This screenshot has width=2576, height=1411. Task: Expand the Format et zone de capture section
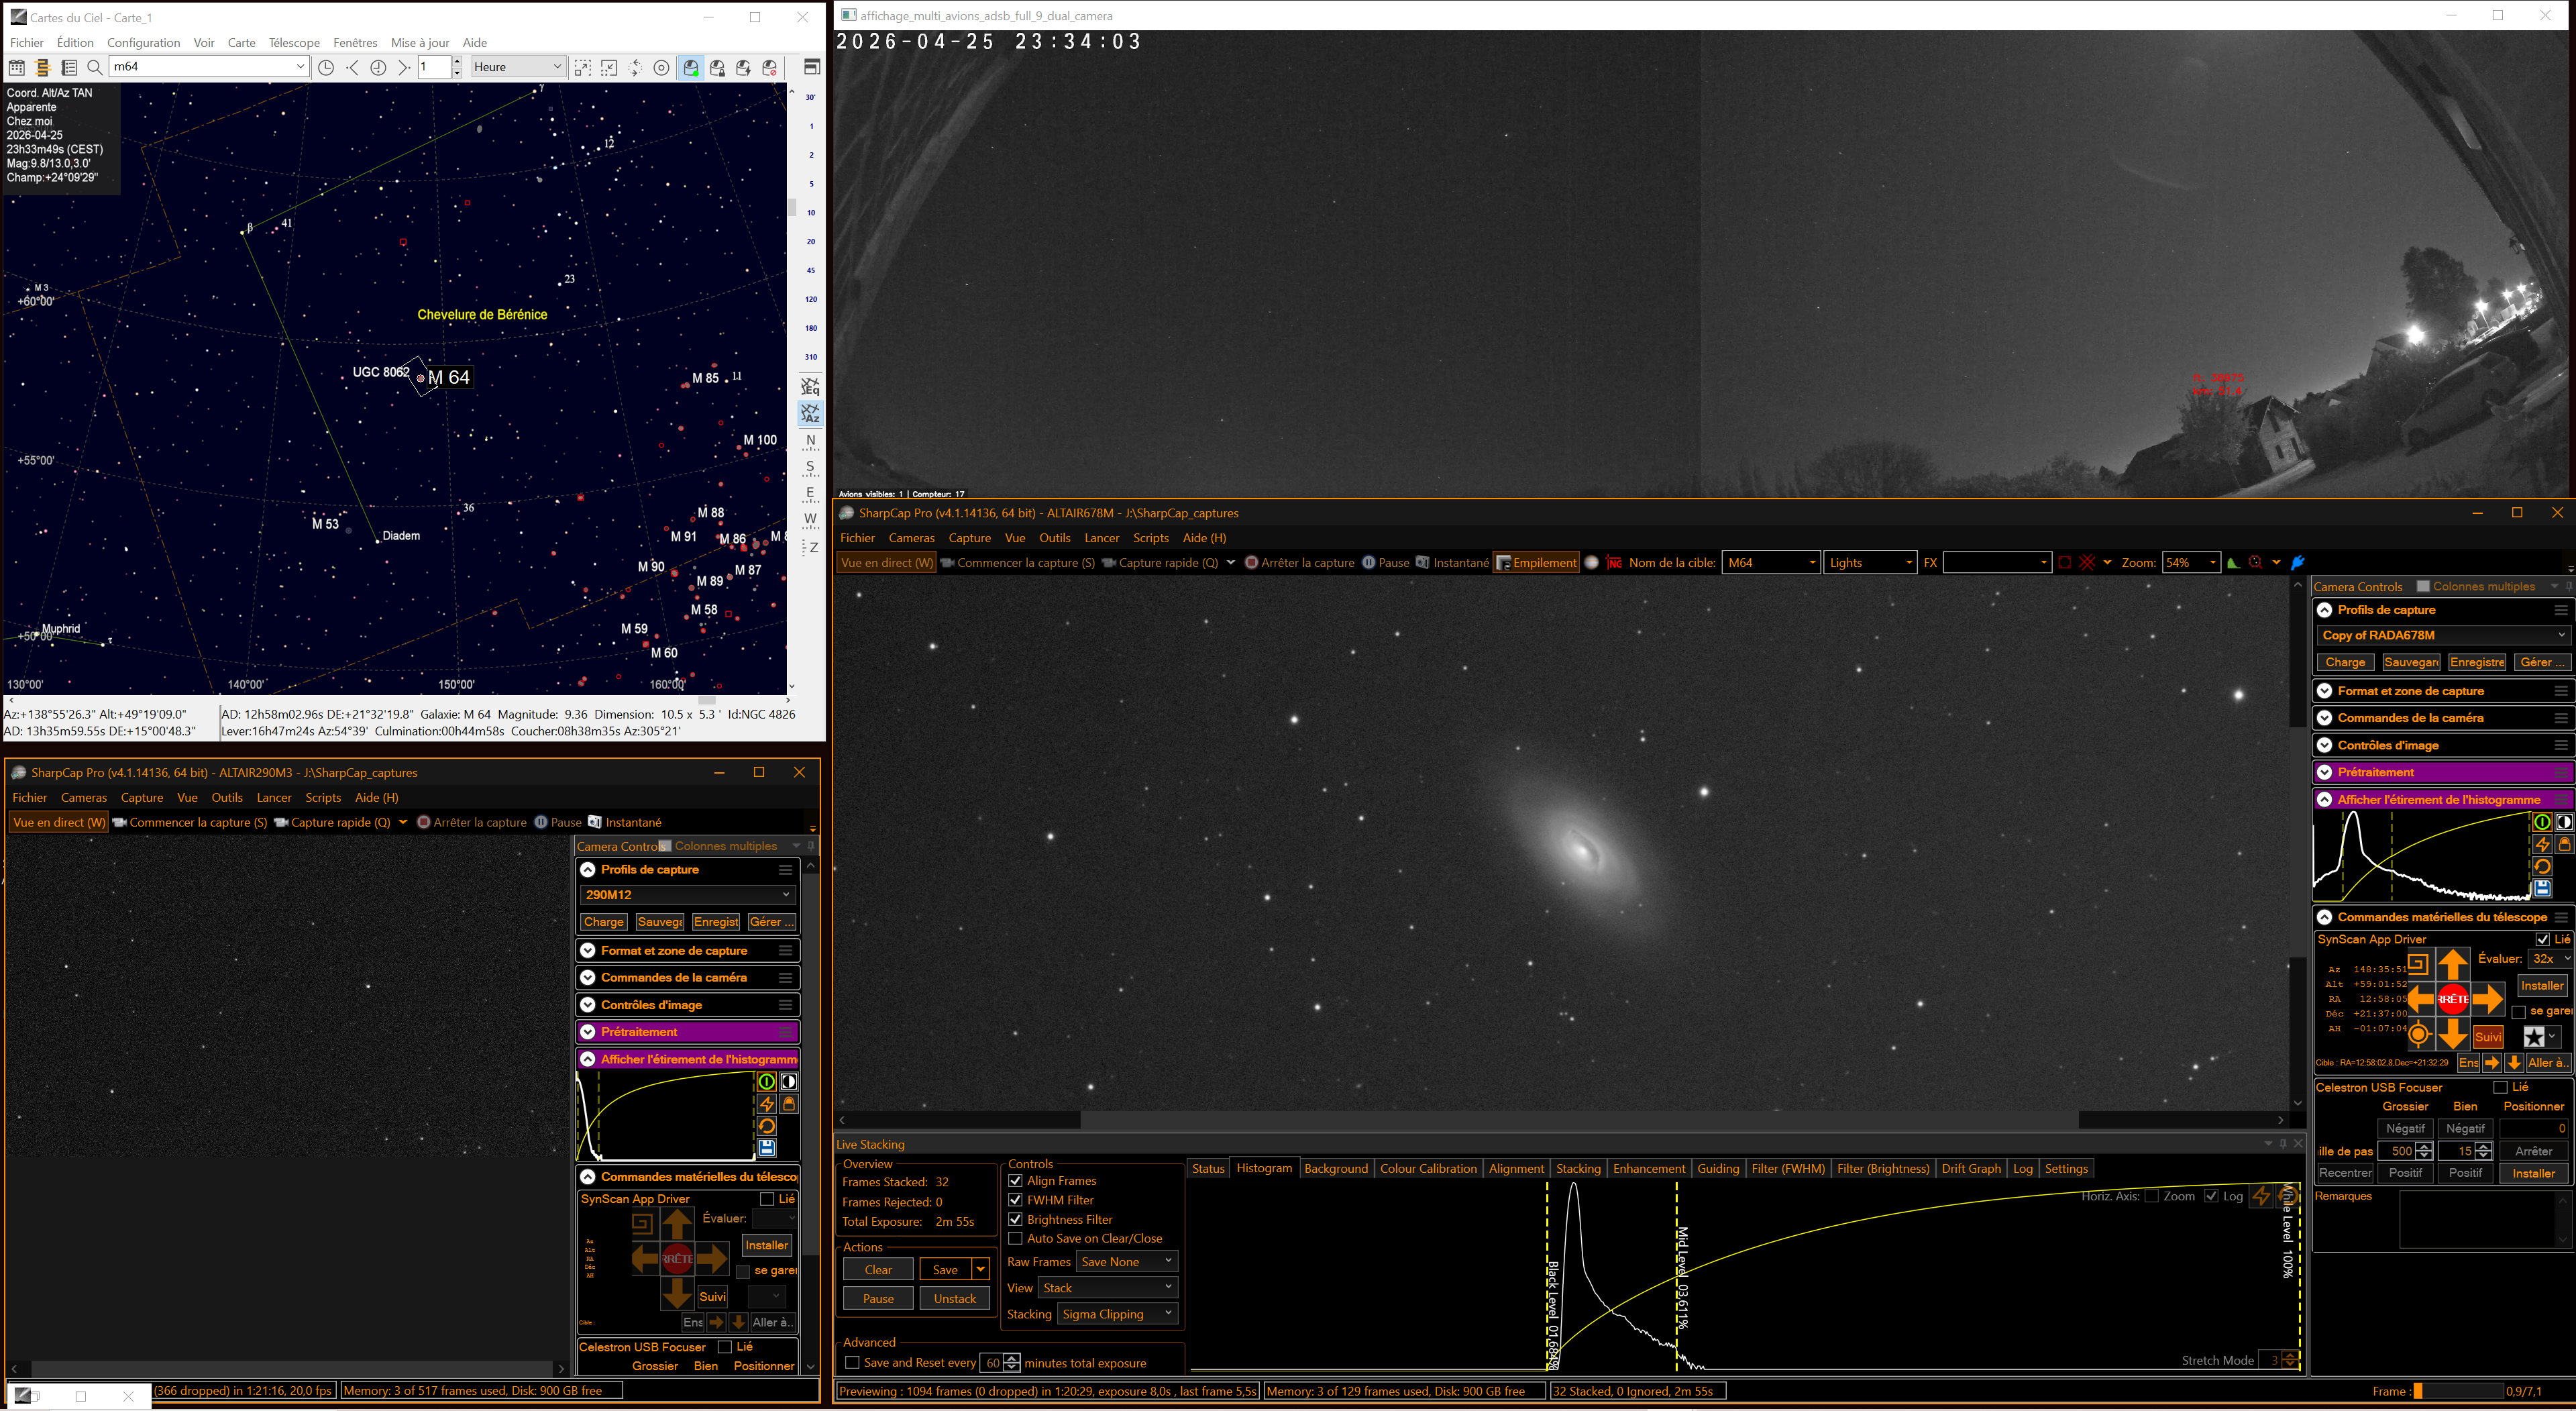(2441, 691)
